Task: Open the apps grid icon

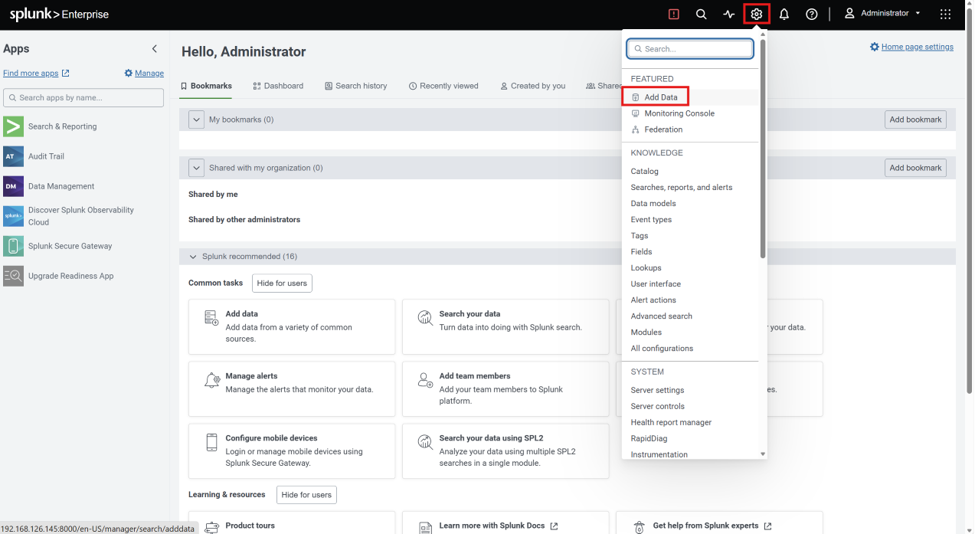Action: (x=945, y=14)
